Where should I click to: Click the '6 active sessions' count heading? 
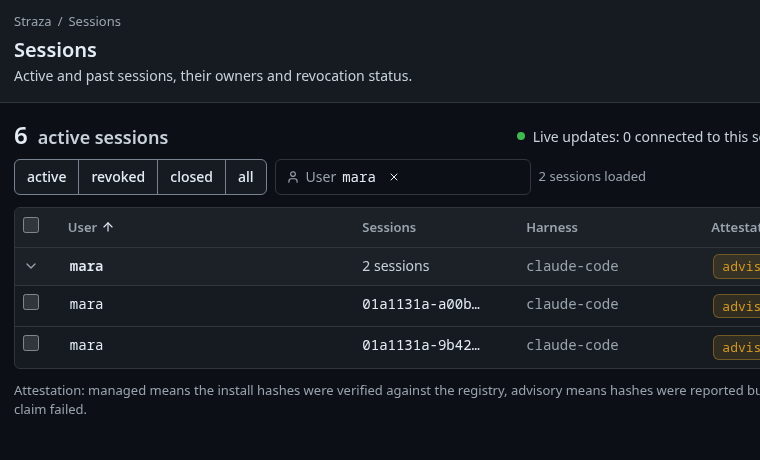pos(91,137)
